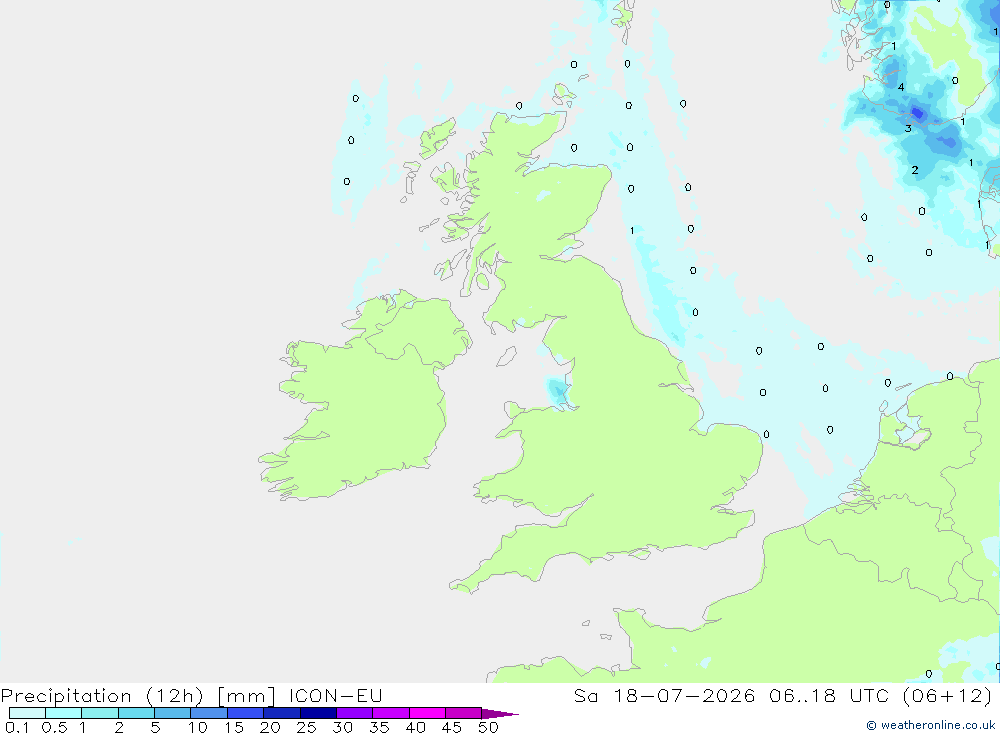The image size is (1000, 733).
Task: Click the legend label "0.1"
Action: (x=17, y=727)
